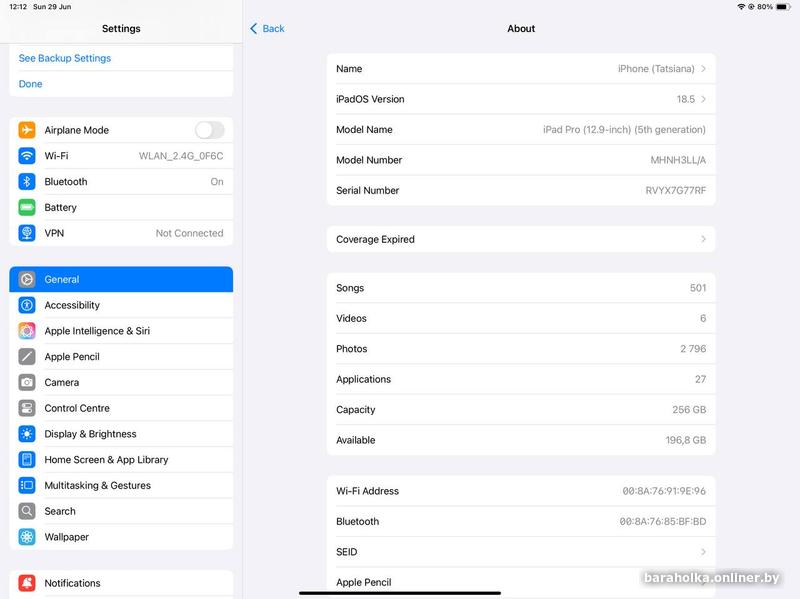The height and width of the screenshot is (599, 800).
Task: Open Coverage Expired chevron
Action: [704, 239]
